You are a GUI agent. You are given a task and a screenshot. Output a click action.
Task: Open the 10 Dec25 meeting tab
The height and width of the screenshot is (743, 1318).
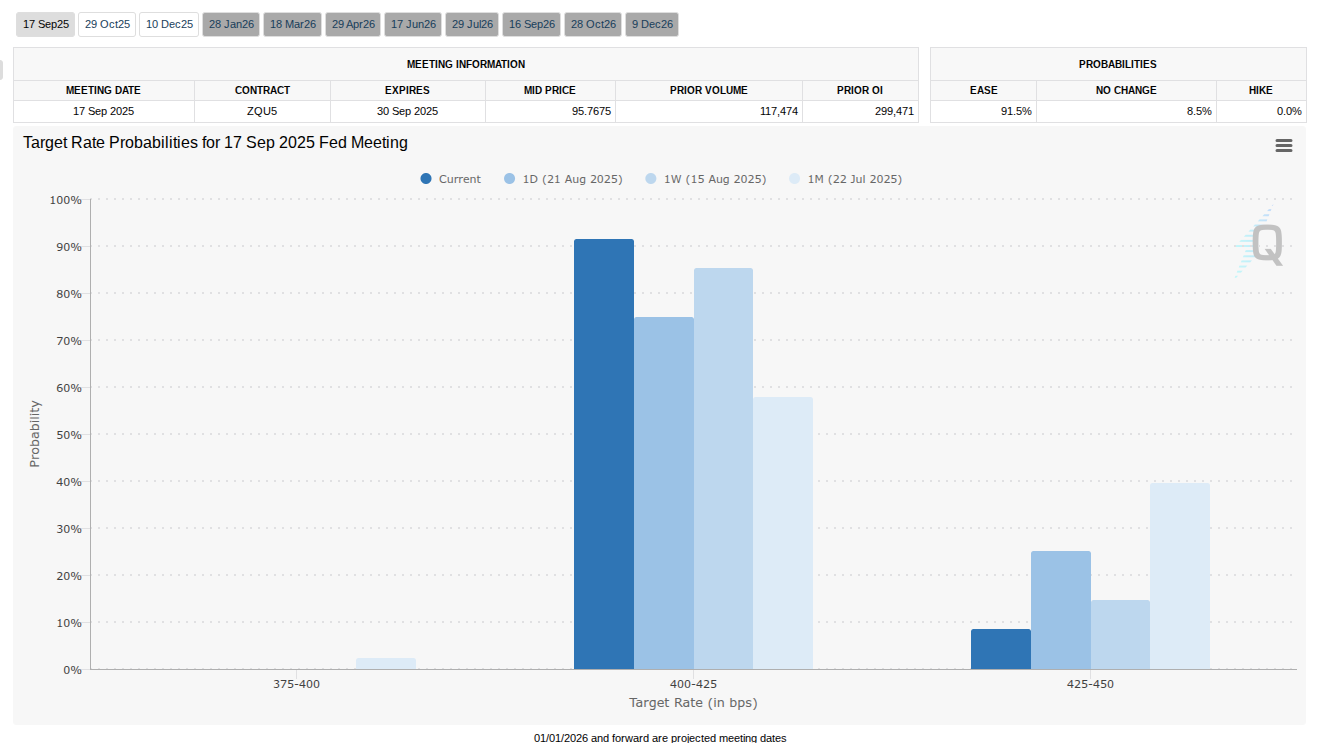(169, 24)
